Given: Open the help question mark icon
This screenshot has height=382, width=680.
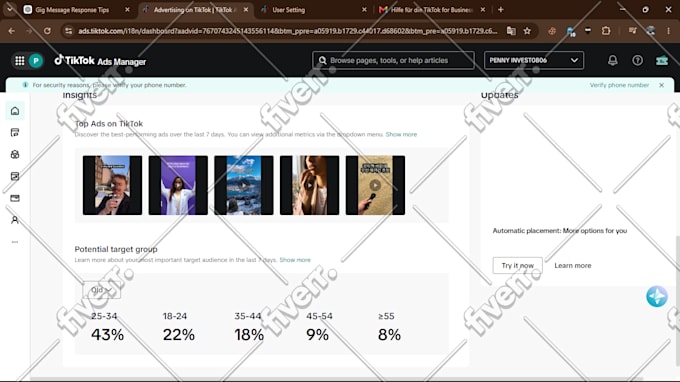Looking at the screenshot, I should click(x=637, y=60).
